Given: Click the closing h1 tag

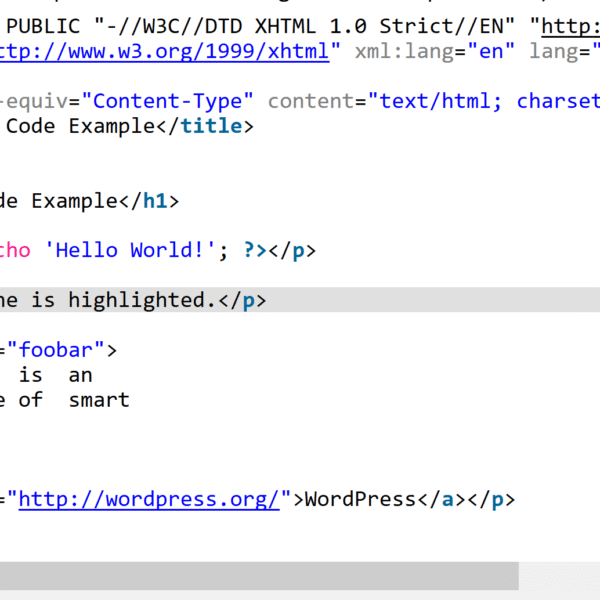Looking at the screenshot, I should pos(149,201).
